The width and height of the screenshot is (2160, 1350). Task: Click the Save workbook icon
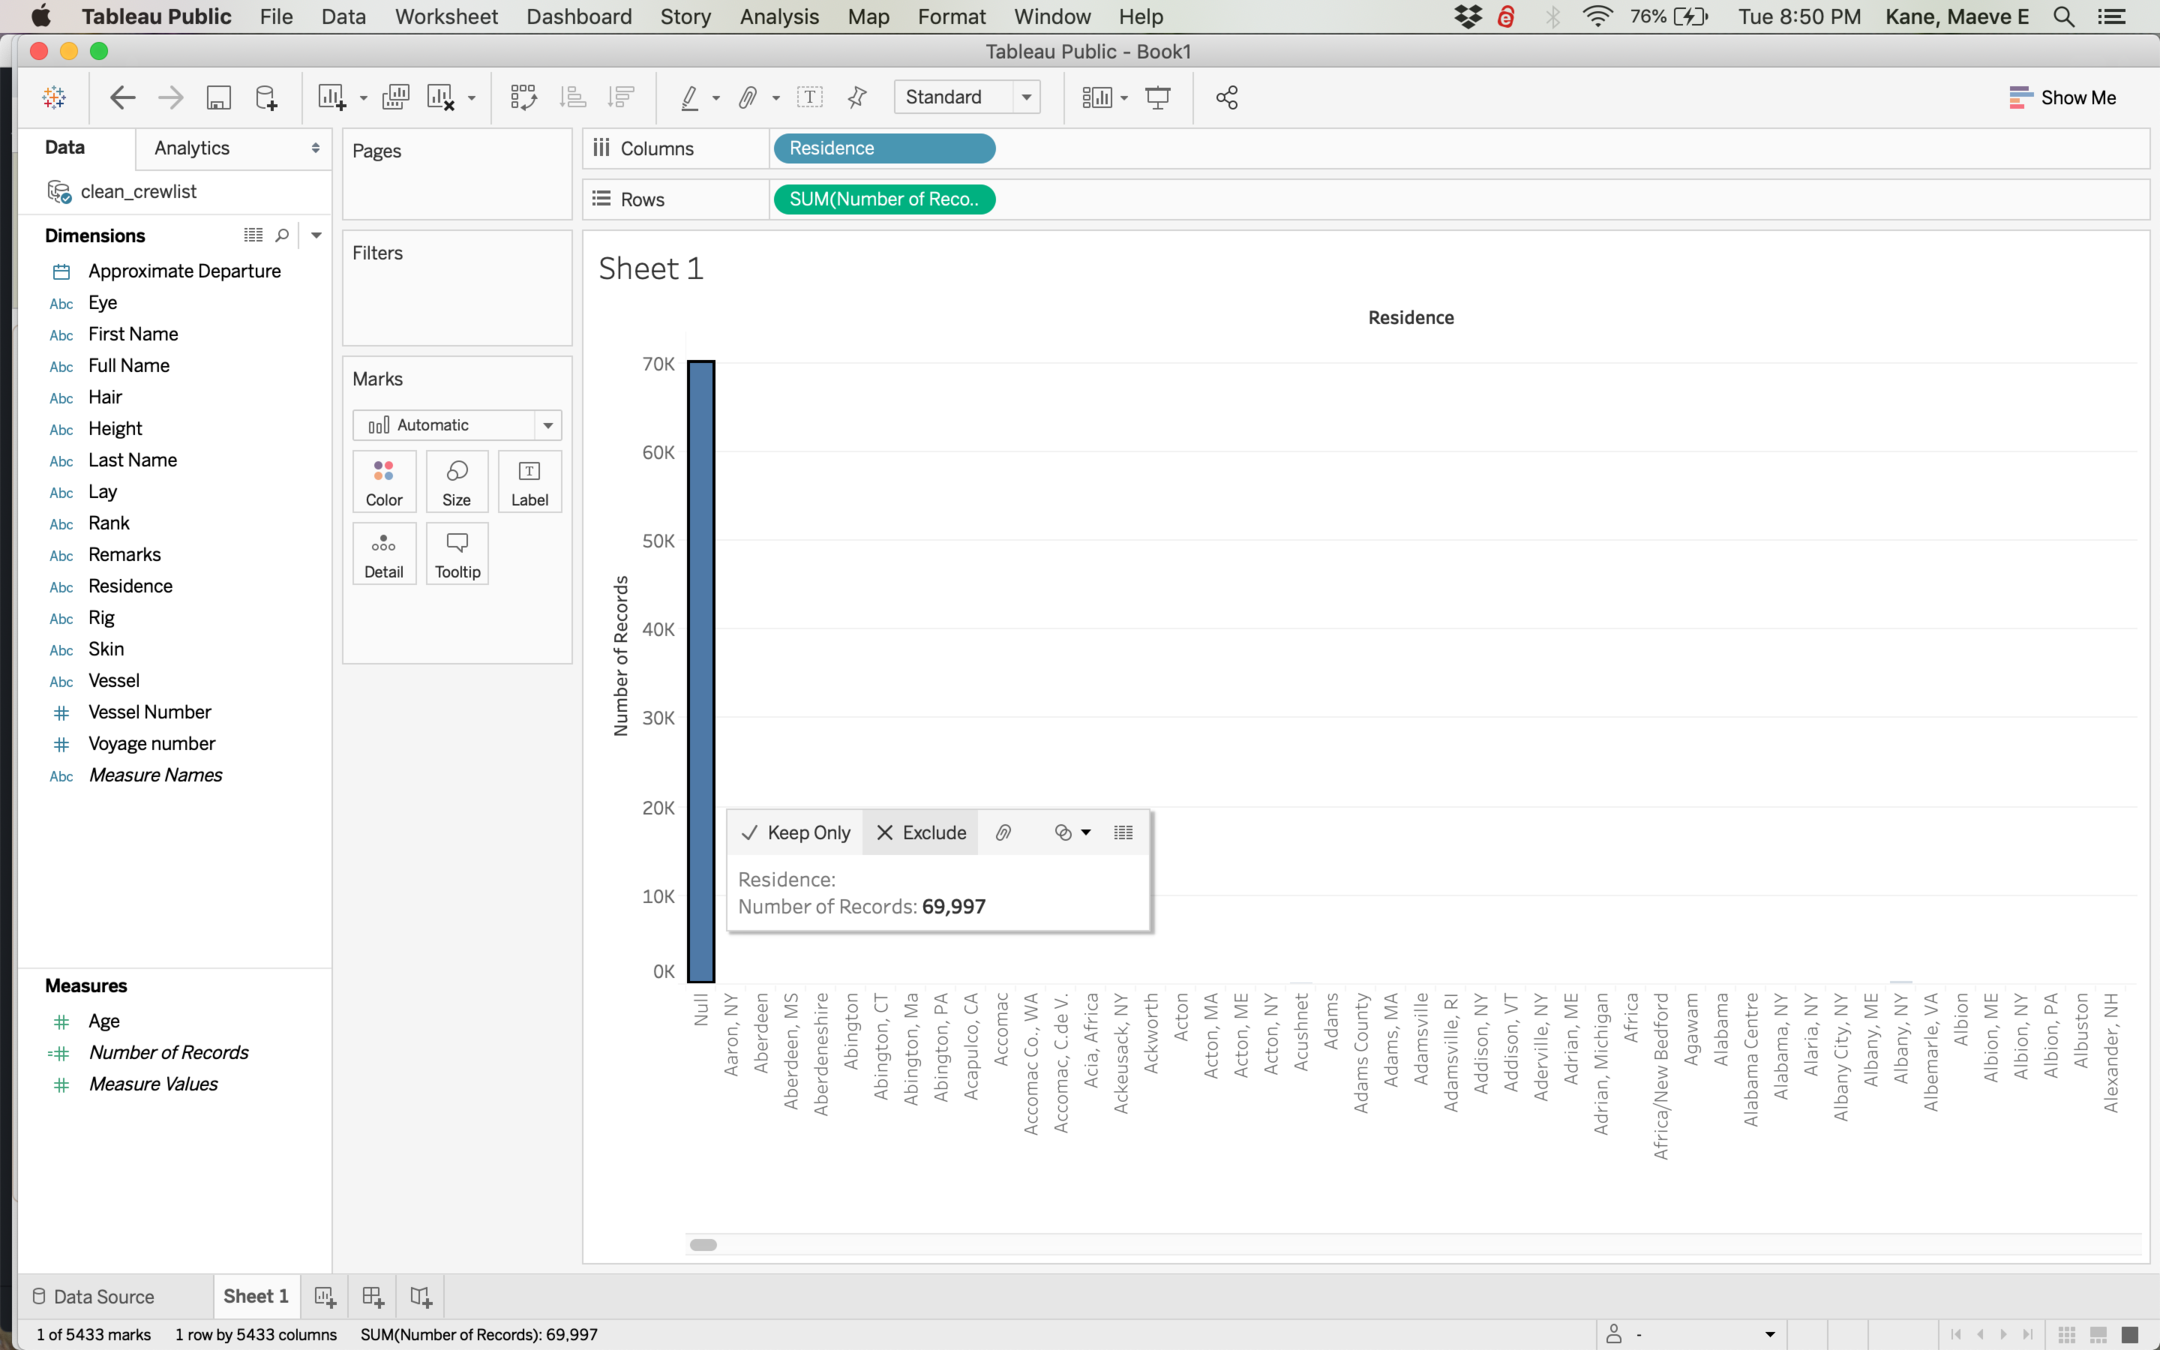[x=218, y=97]
